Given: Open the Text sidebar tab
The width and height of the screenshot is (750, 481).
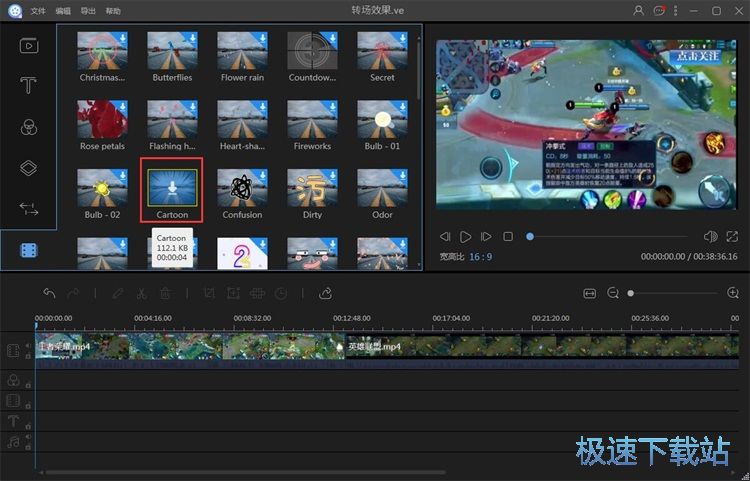Looking at the screenshot, I should 28,85.
